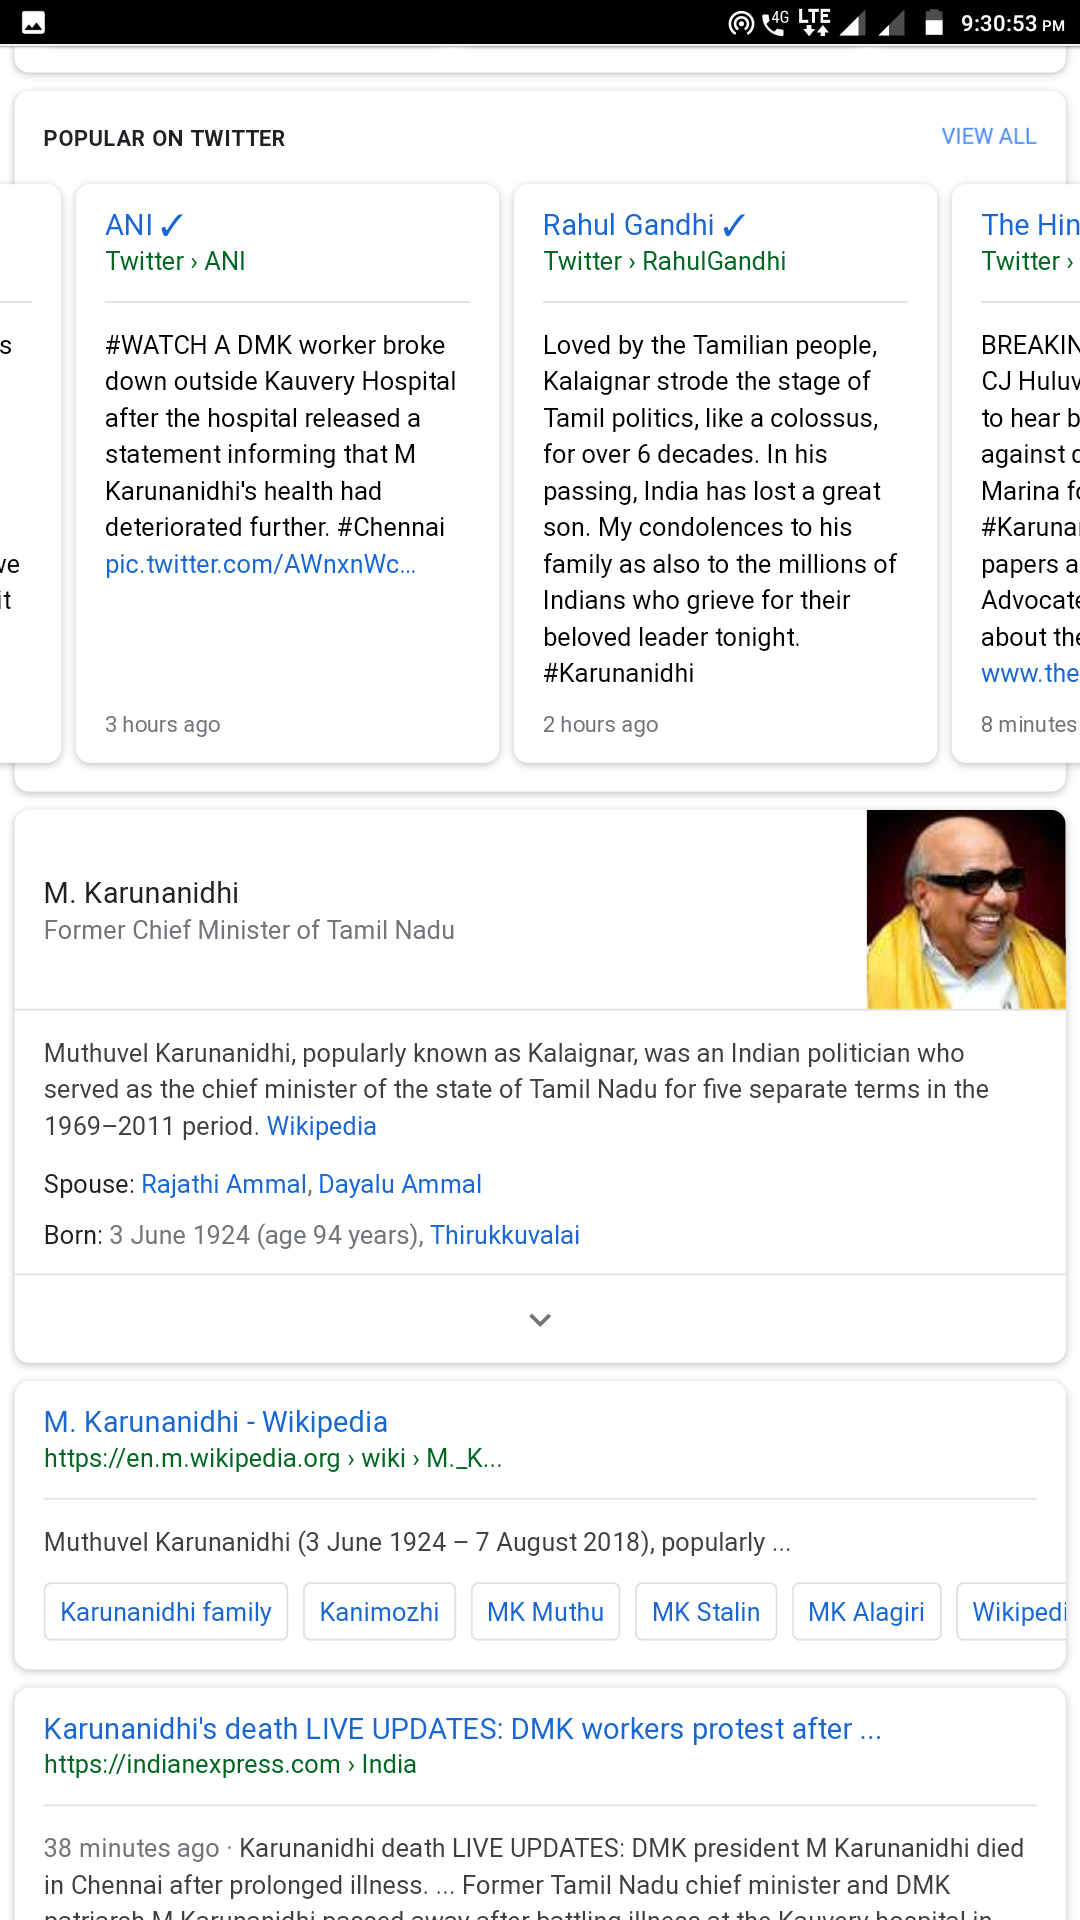The height and width of the screenshot is (1920, 1080).
Task: Tap the MK Muthu chip
Action: point(545,1612)
